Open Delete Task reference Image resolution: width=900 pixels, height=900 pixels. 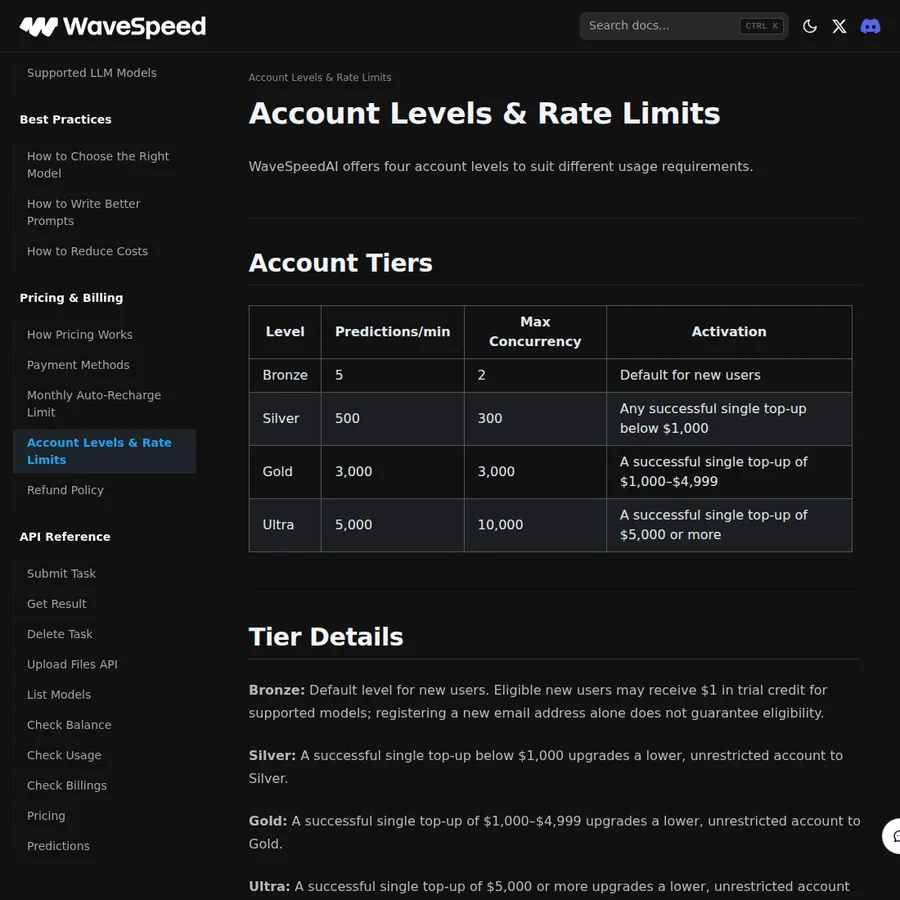click(x=60, y=634)
